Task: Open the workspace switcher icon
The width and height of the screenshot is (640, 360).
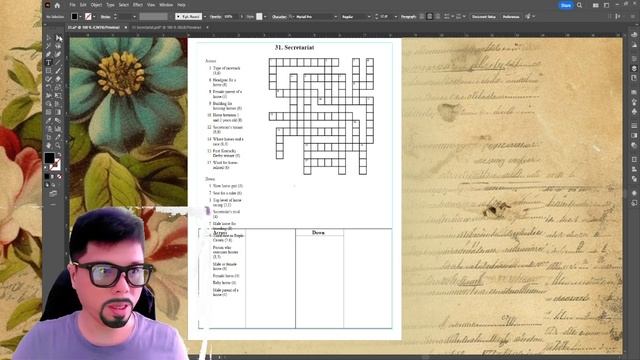Action: pos(607,5)
